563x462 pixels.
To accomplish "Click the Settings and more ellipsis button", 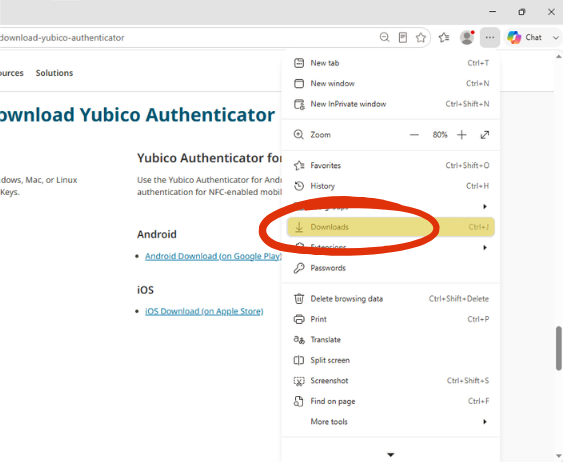I will coord(490,37).
